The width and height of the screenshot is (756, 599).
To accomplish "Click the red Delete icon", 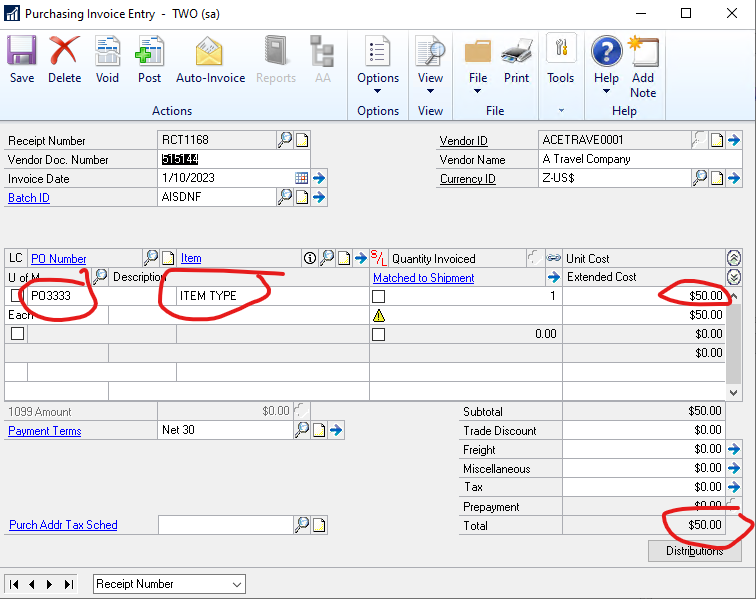I will click(64, 50).
